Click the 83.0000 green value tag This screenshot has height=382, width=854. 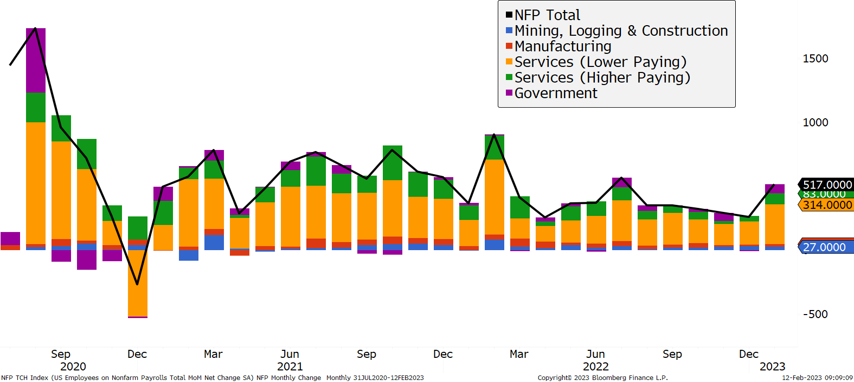pos(825,194)
